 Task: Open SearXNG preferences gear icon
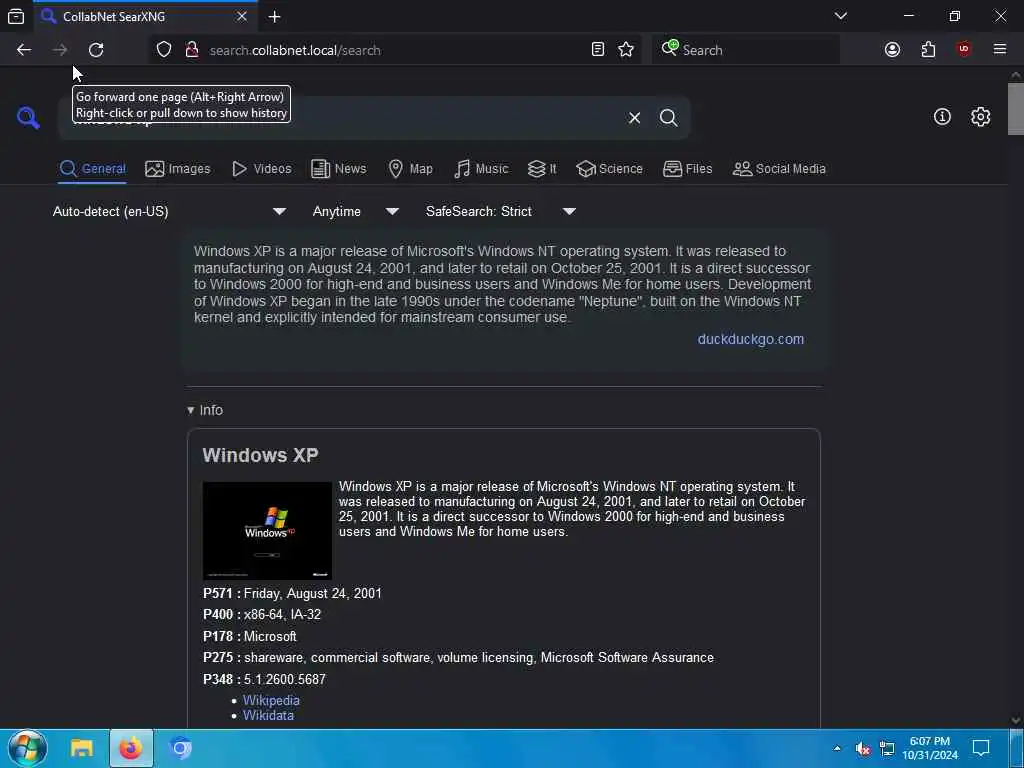point(980,117)
